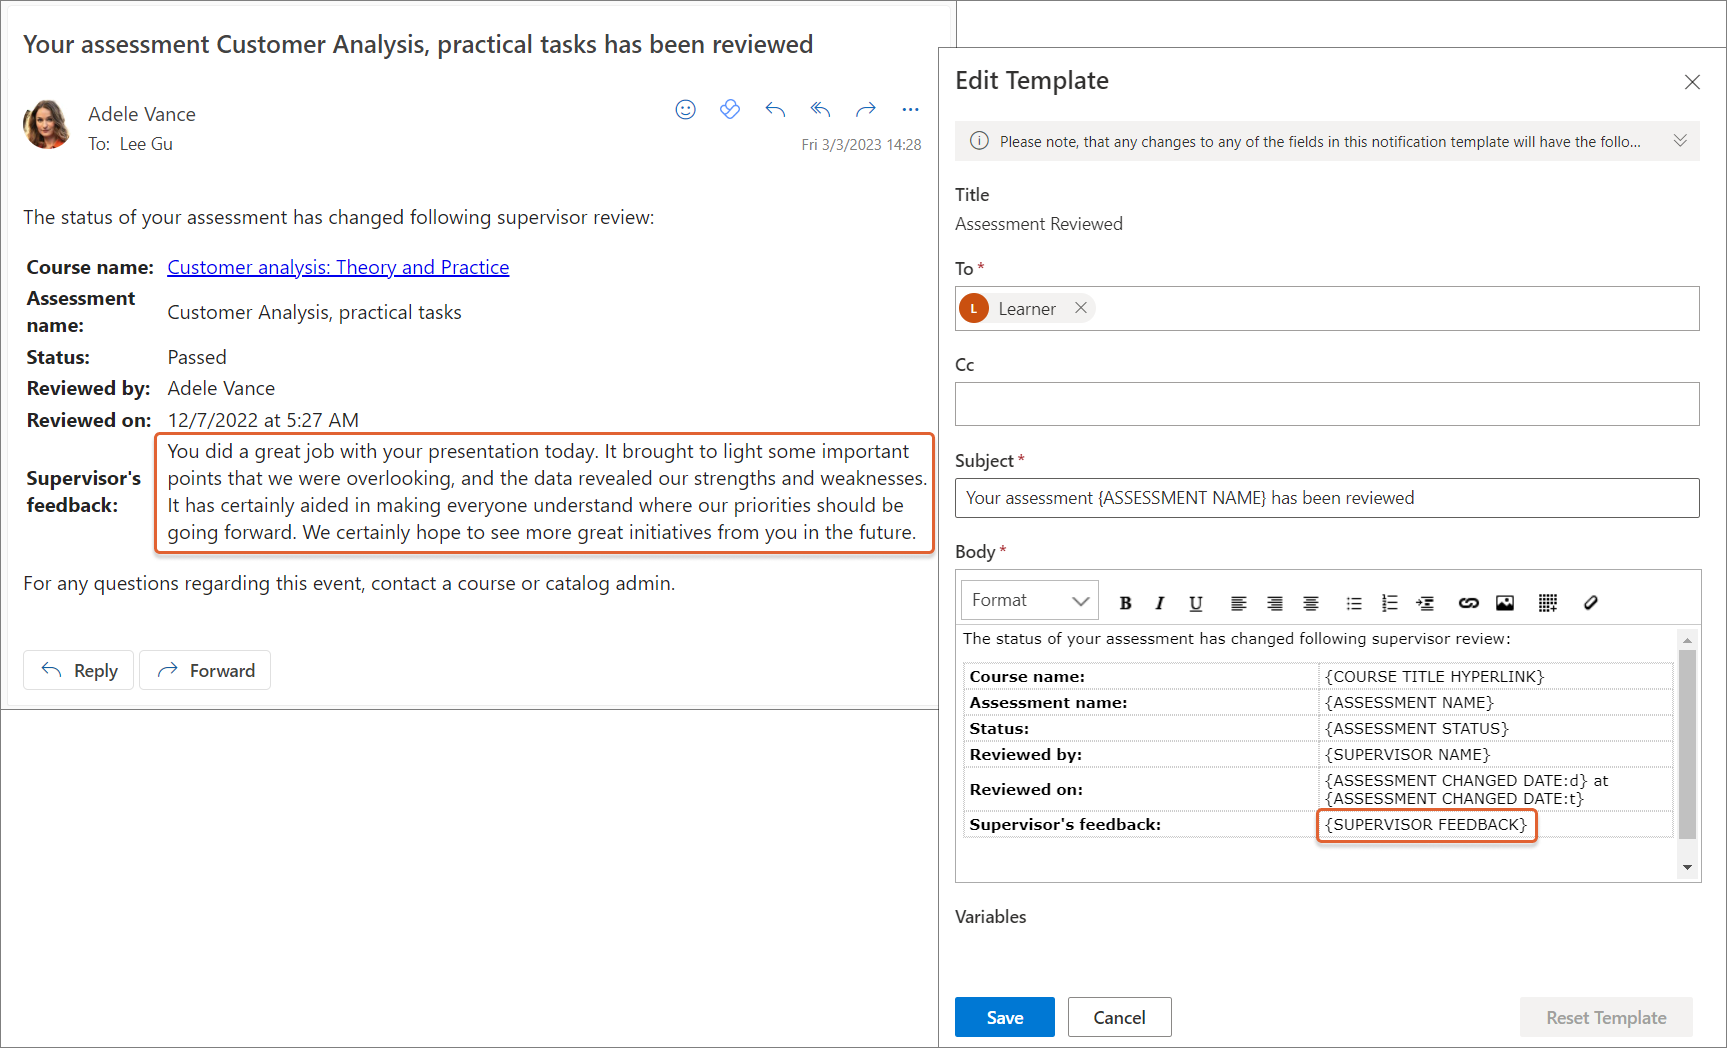Toggle italic text formatting
Screen dimensions: 1727x1048
1159,603
